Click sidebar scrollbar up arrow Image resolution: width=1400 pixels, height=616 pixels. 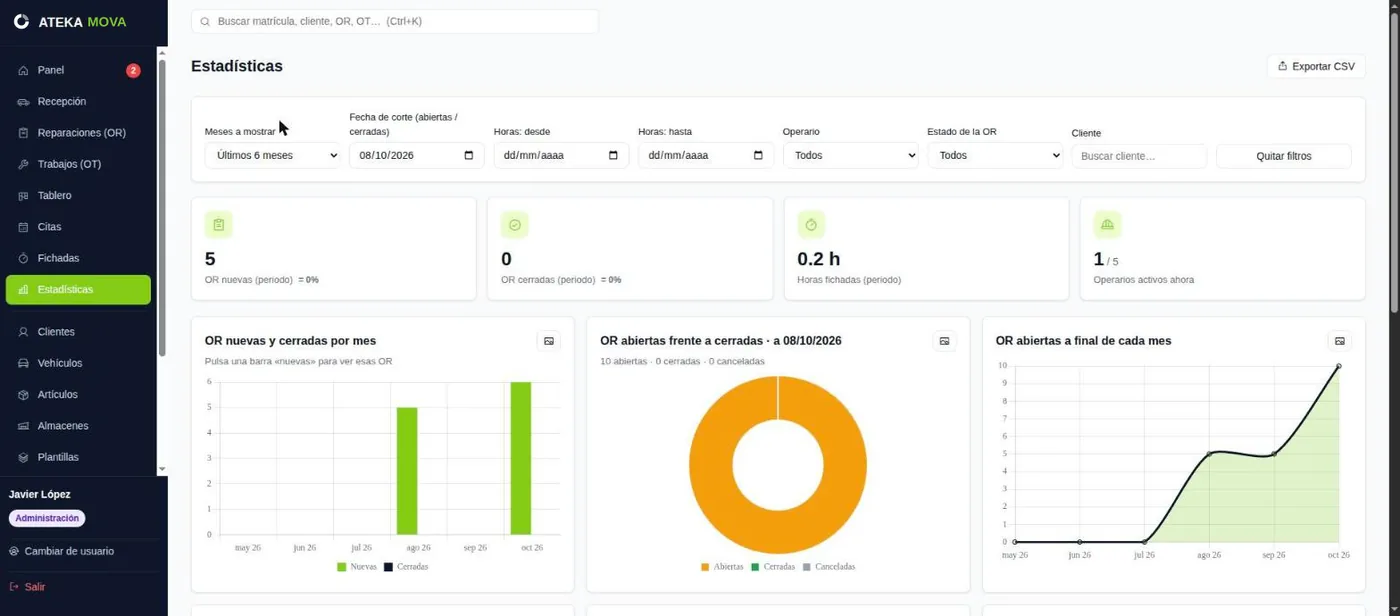click(x=162, y=53)
